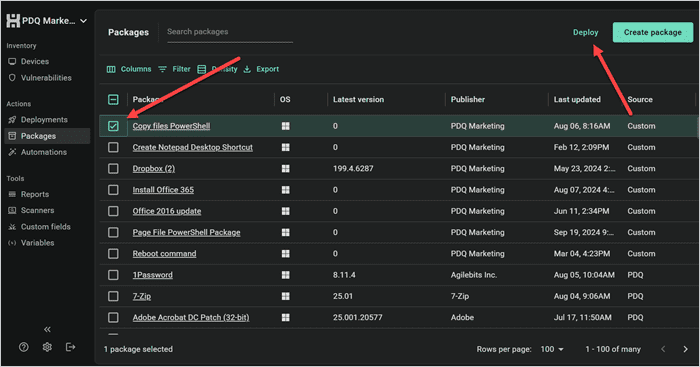Click version 199.4.6287 cell

point(353,168)
